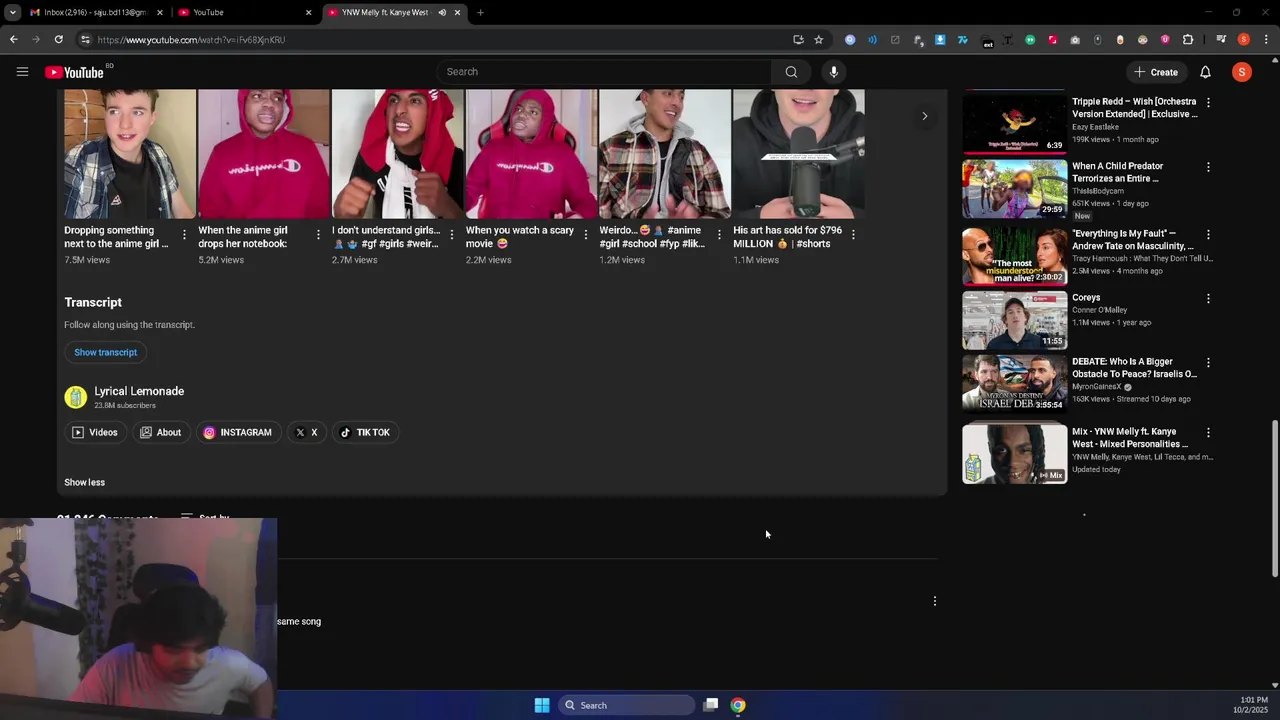Click the Create button
The image size is (1280, 720).
(1156, 72)
